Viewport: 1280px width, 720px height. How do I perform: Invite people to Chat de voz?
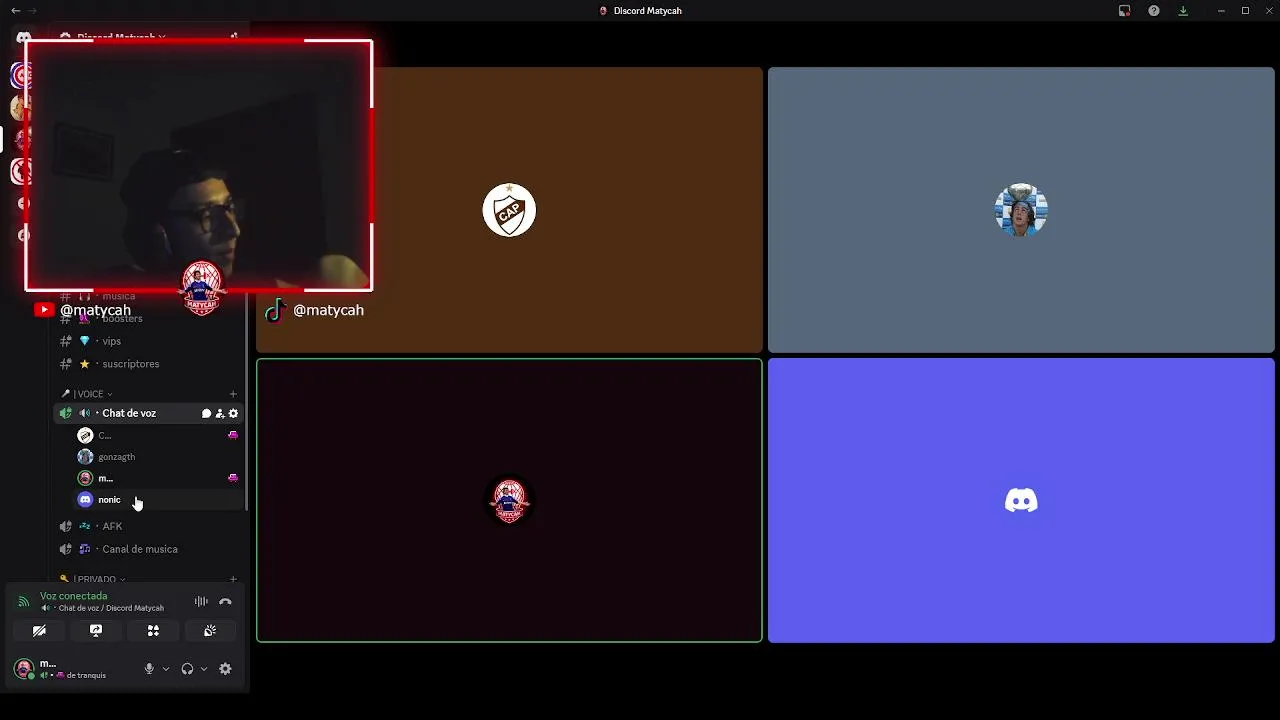click(220, 413)
